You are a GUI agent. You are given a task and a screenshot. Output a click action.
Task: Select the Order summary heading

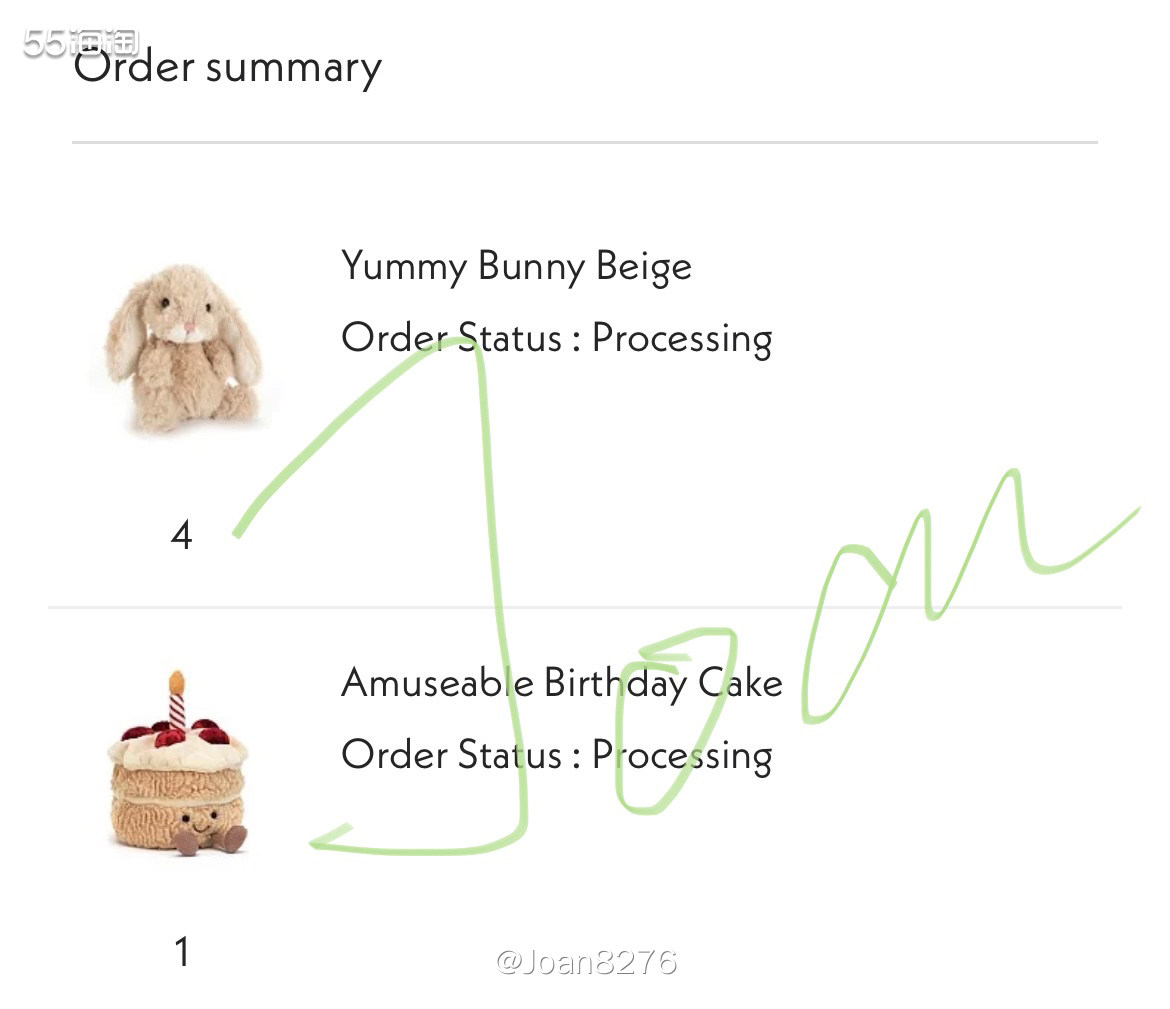228,67
